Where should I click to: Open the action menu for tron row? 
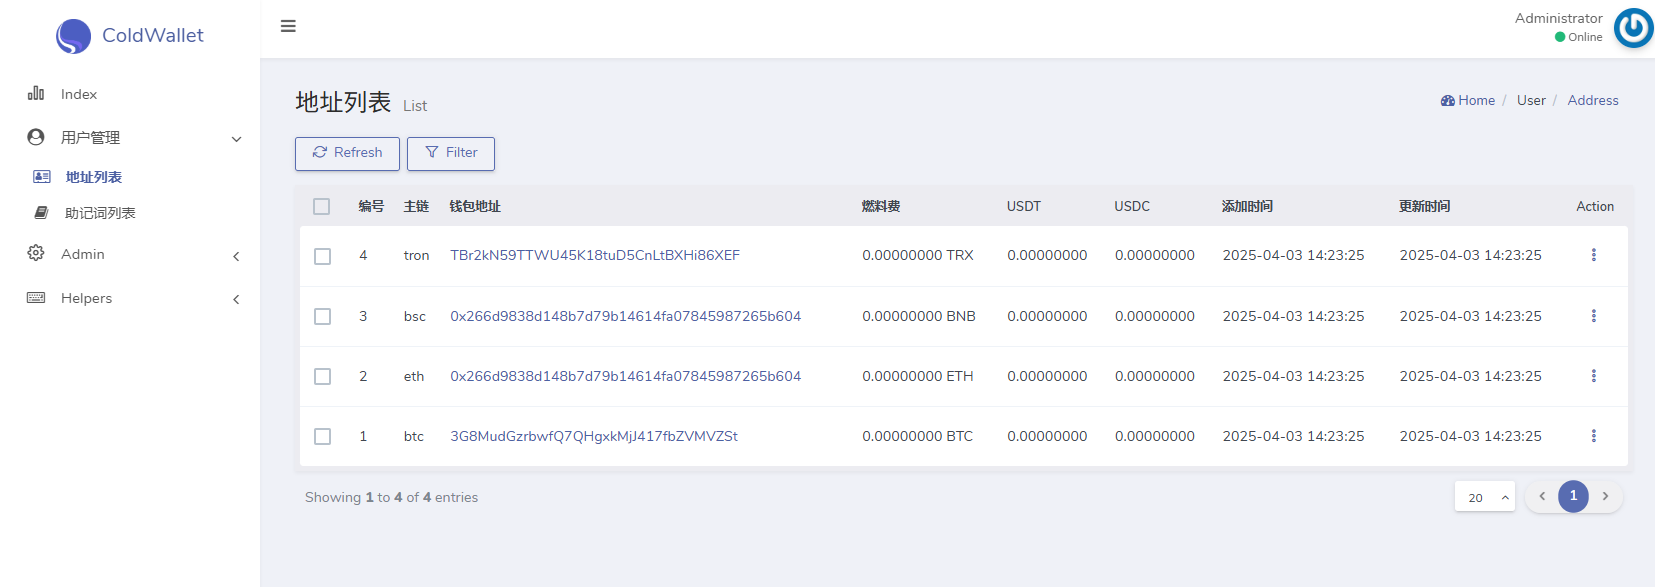pyautogui.click(x=1593, y=255)
